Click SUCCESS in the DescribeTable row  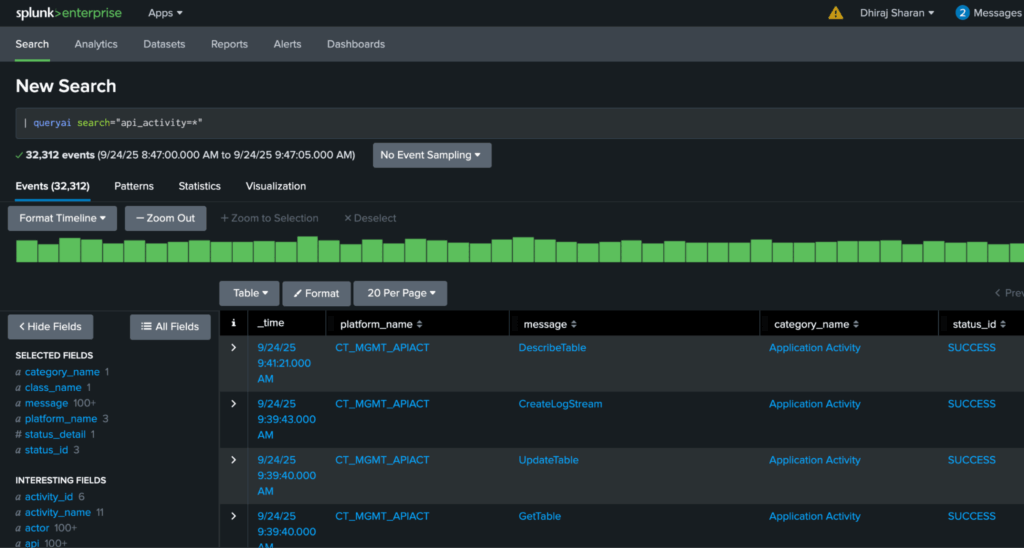click(972, 347)
